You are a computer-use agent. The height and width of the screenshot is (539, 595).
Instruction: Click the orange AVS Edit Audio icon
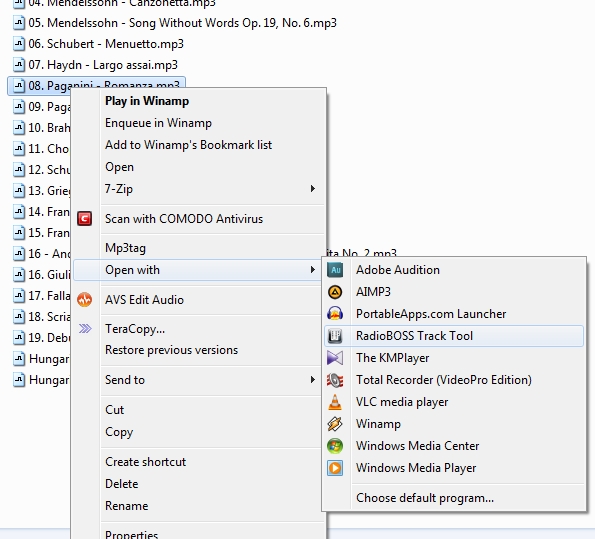[x=85, y=300]
